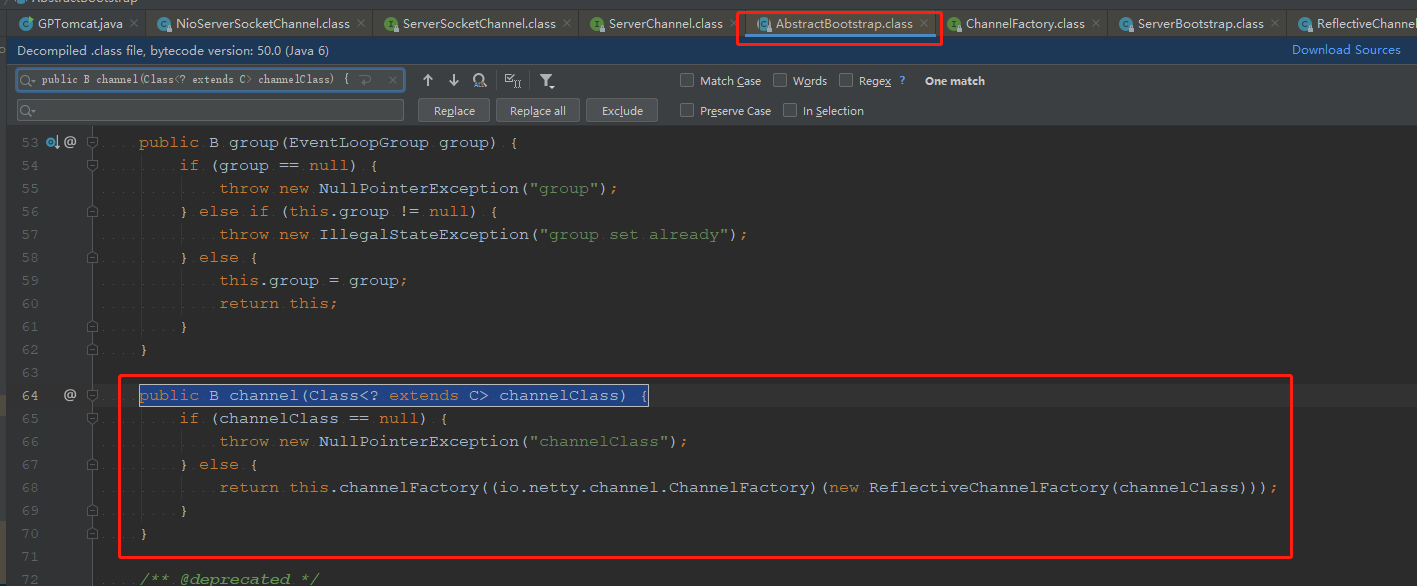This screenshot has height=586, width=1417.
Task: Enable the Preserve Case checkbox
Action: coord(687,110)
